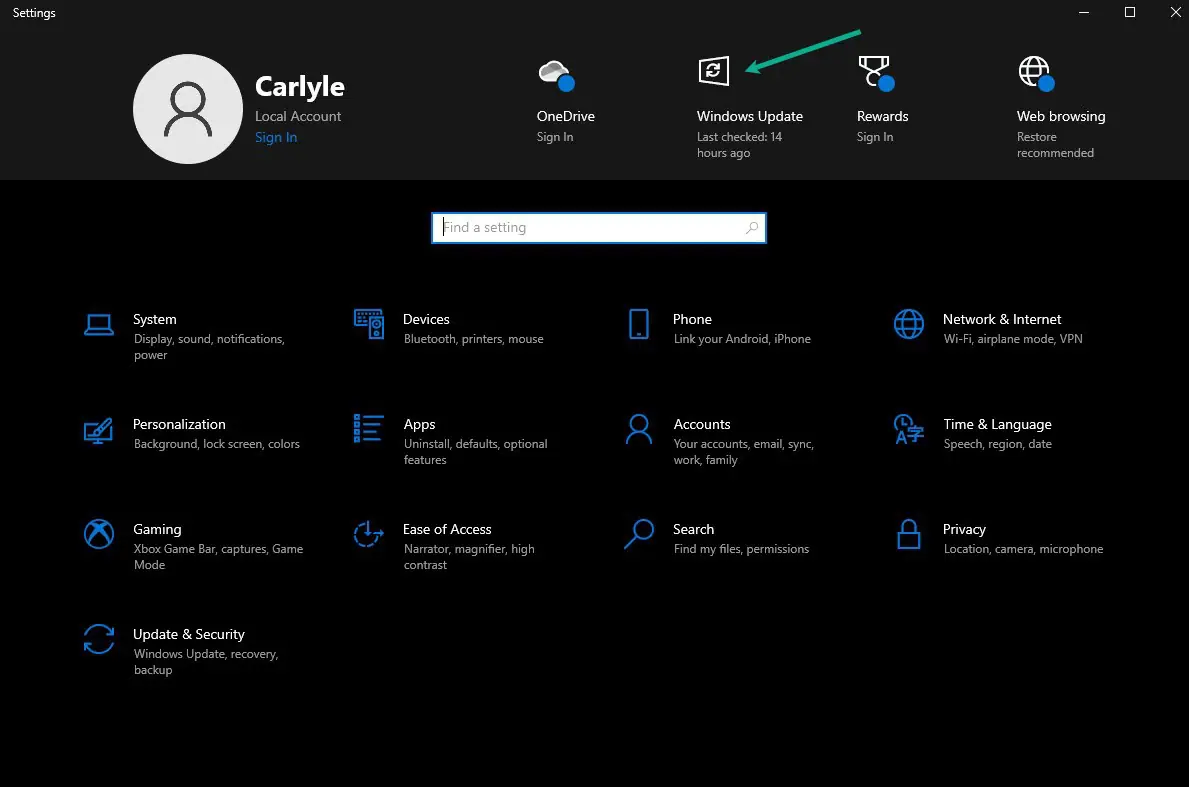Image resolution: width=1189 pixels, height=787 pixels.
Task: Open the Network & Internet globe icon
Action: coord(908,325)
